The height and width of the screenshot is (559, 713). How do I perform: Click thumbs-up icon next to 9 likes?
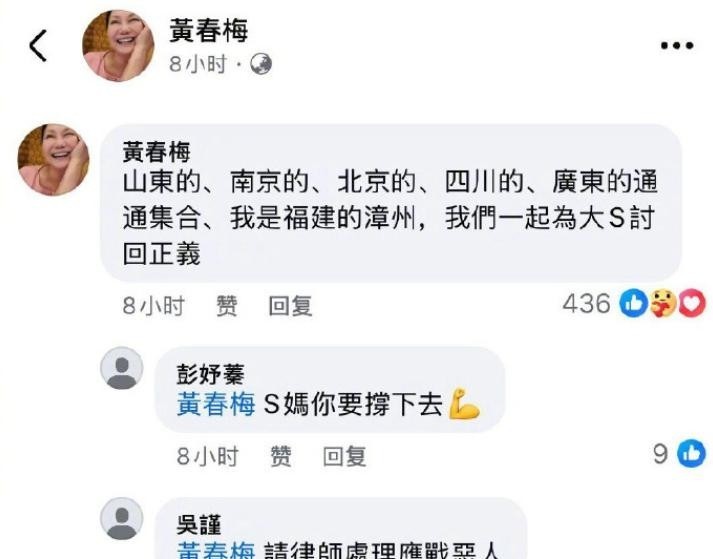coord(692,453)
